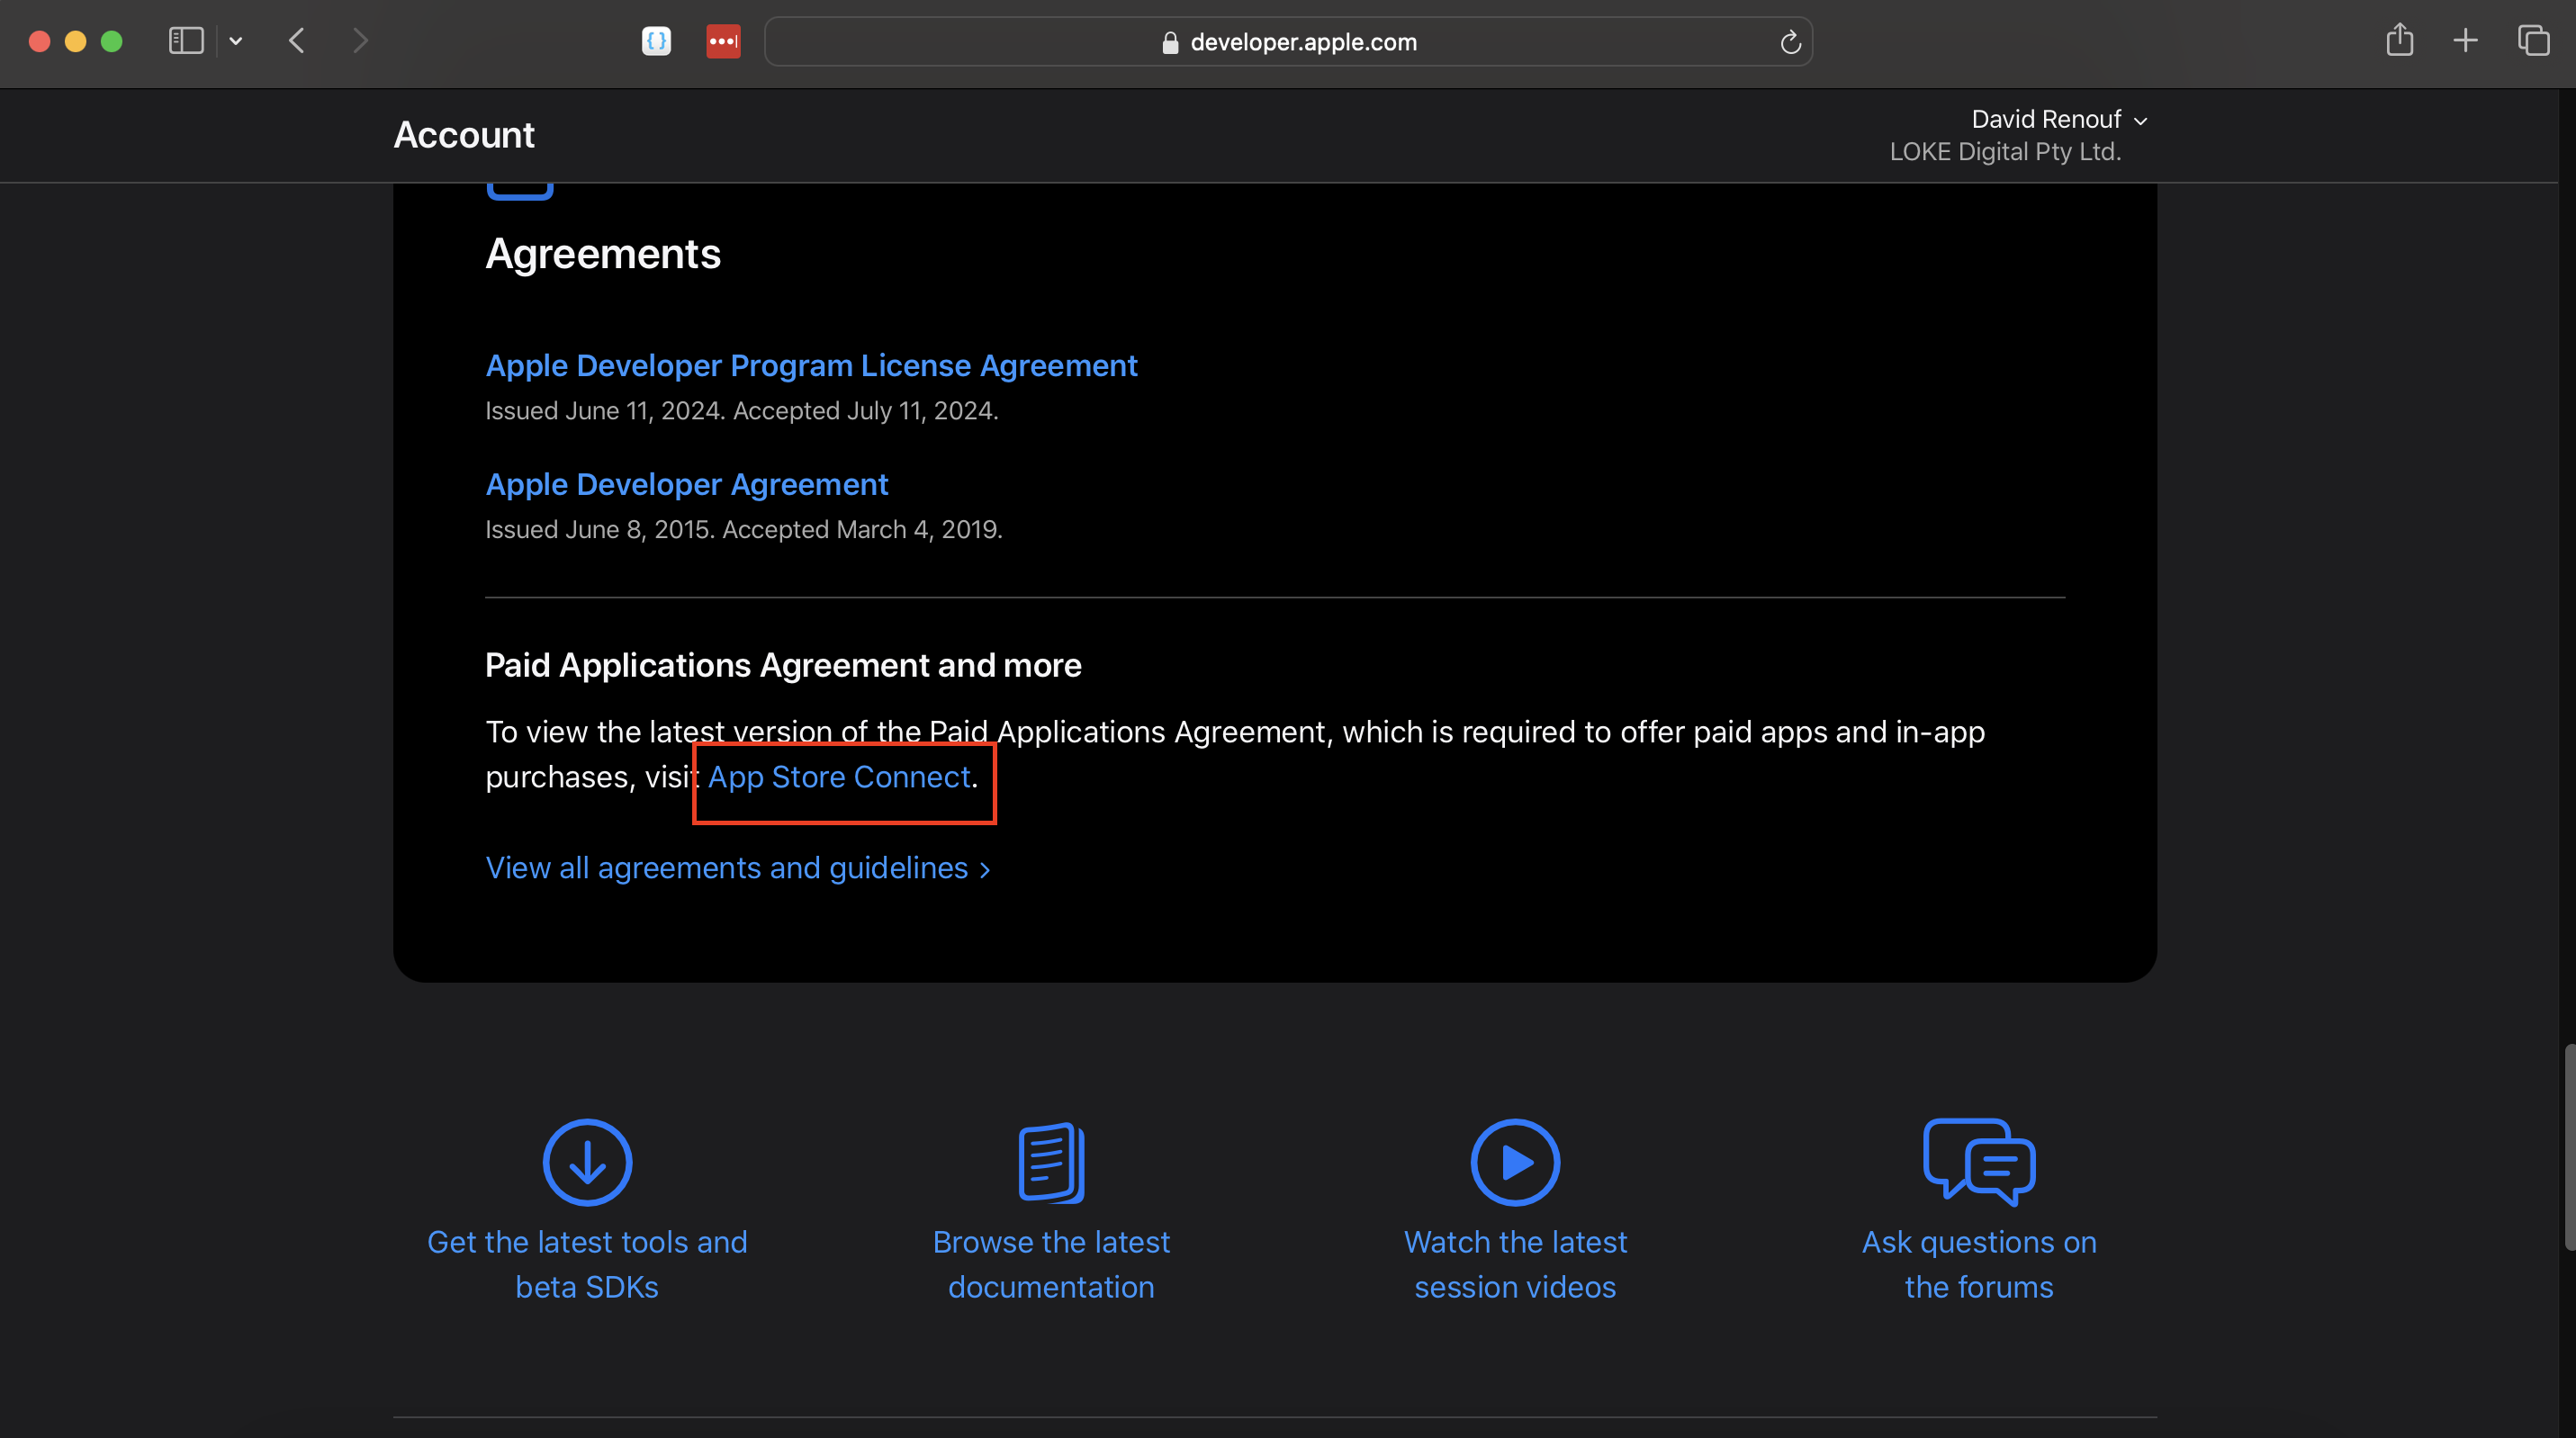Open the tab group dropdown arrow
Screen dimensions: 2576x1438
tap(236, 41)
